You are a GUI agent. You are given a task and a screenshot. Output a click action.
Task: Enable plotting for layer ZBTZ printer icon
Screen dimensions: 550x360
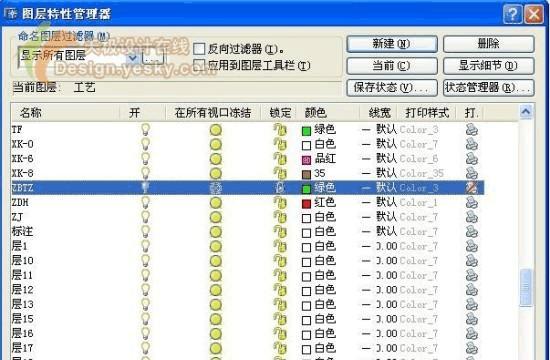[x=471, y=188]
